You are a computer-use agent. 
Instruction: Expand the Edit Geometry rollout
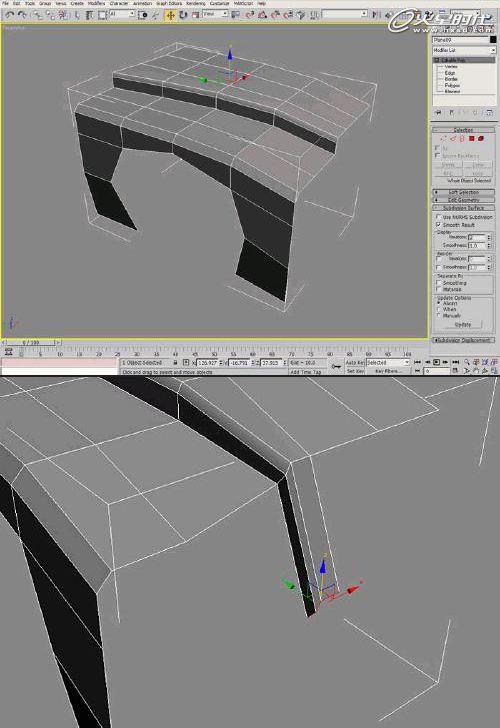463,200
